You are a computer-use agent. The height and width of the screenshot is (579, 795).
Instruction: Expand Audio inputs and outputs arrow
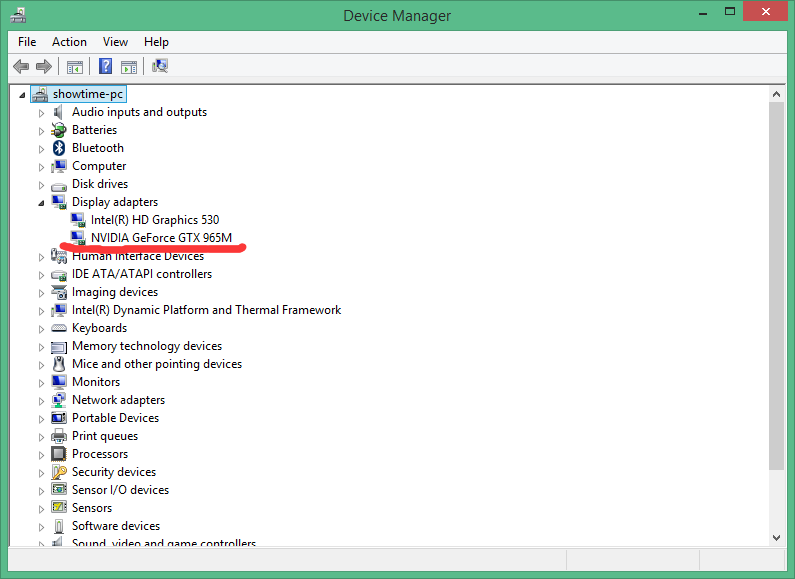click(41, 113)
